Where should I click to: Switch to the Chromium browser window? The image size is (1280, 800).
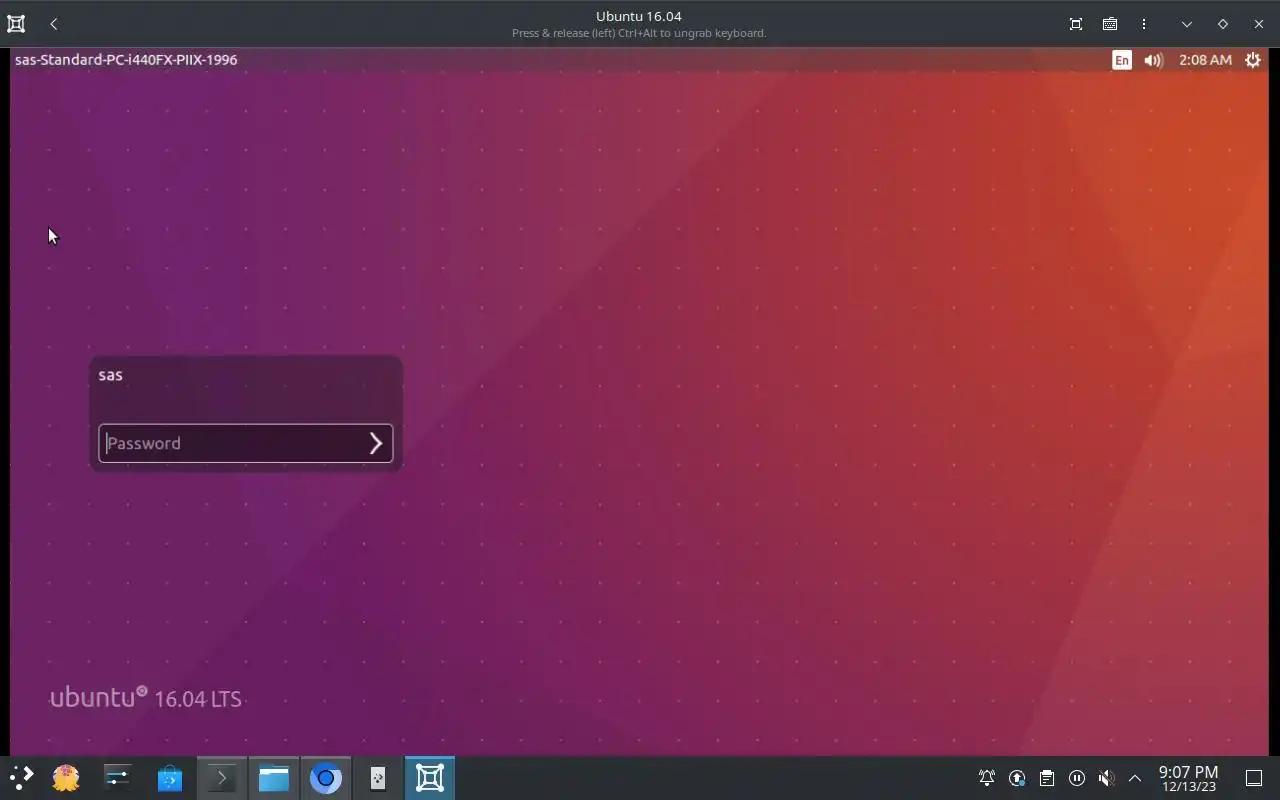pyautogui.click(x=326, y=778)
